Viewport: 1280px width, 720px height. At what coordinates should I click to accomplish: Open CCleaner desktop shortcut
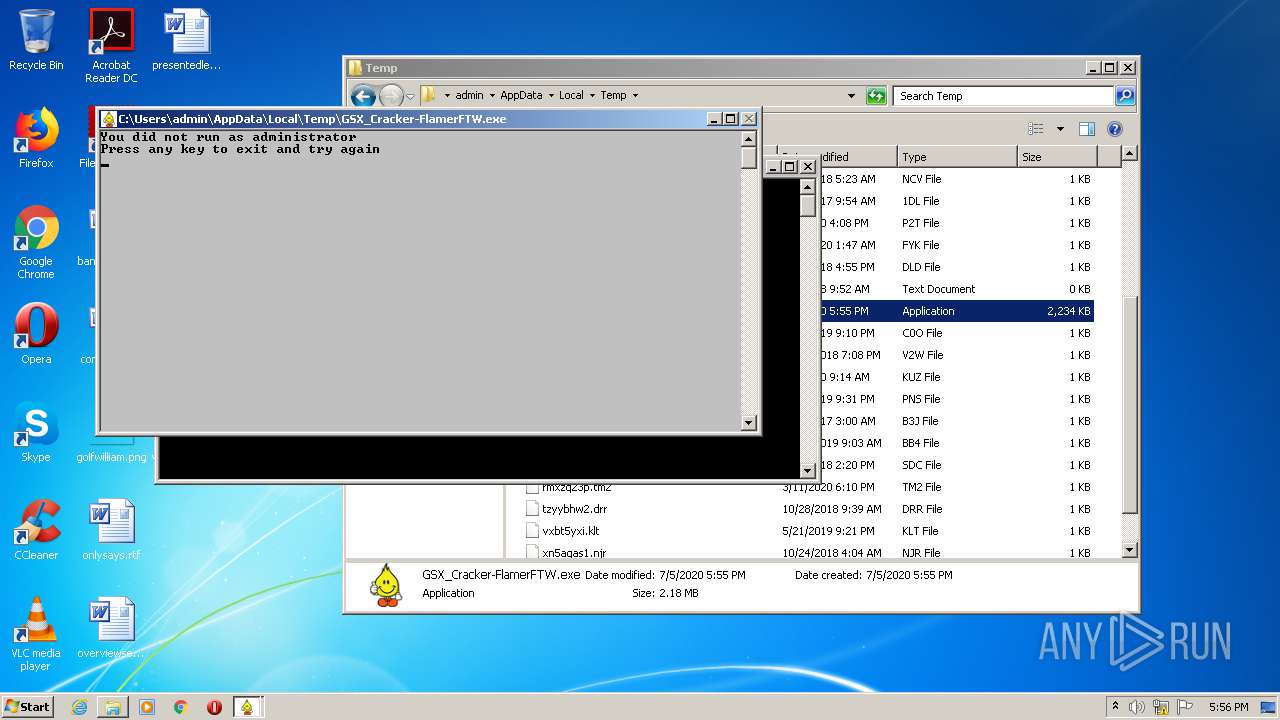pyautogui.click(x=36, y=530)
